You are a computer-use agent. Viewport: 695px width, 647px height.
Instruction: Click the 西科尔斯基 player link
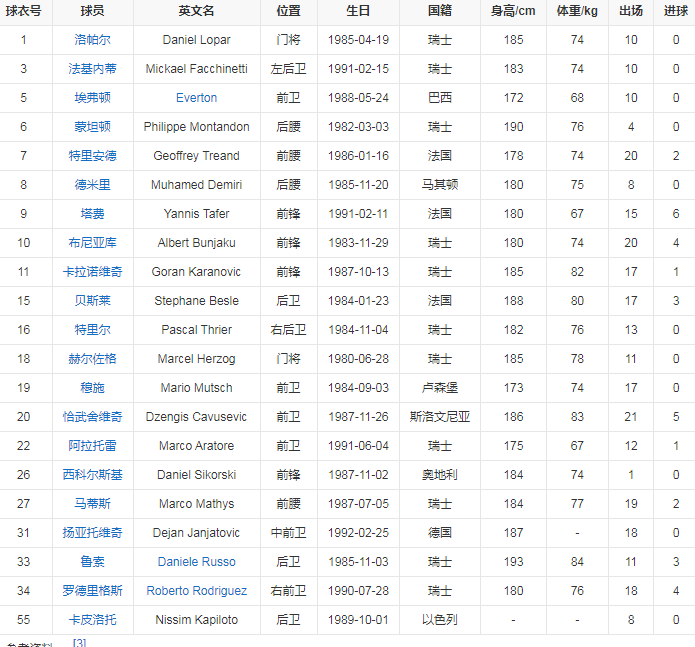[92, 475]
